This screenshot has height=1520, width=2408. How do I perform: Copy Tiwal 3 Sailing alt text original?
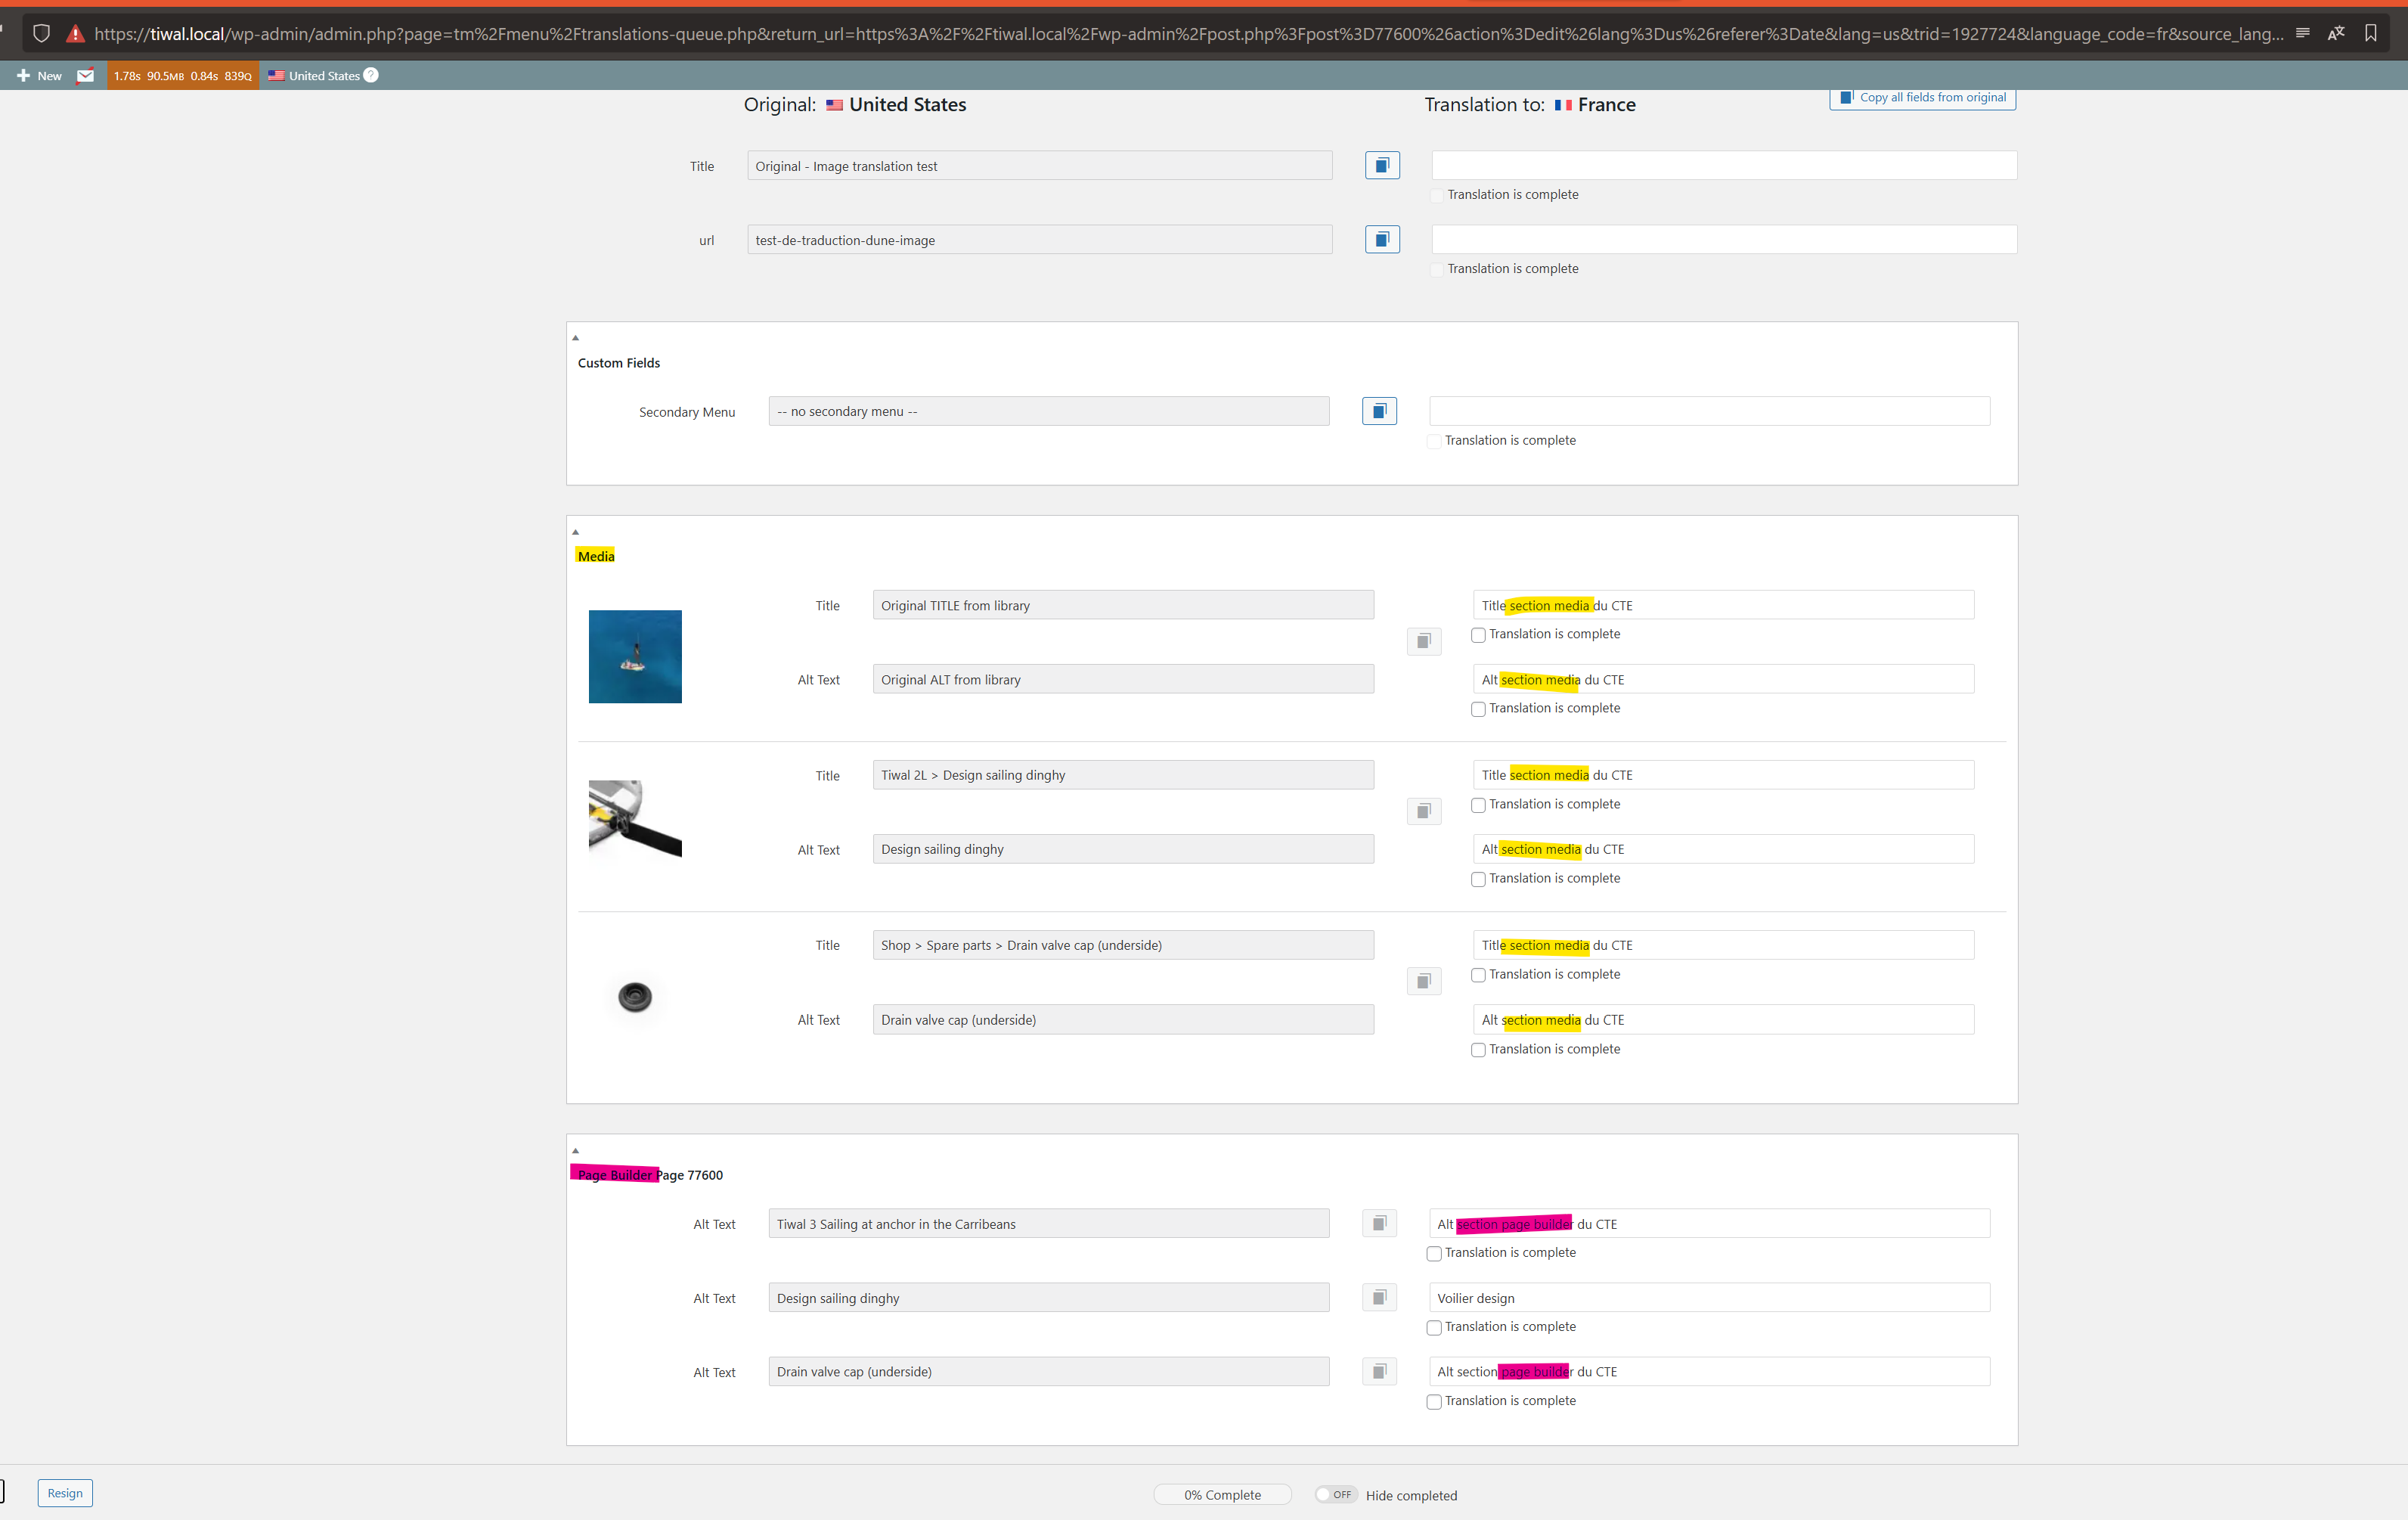[1379, 1223]
